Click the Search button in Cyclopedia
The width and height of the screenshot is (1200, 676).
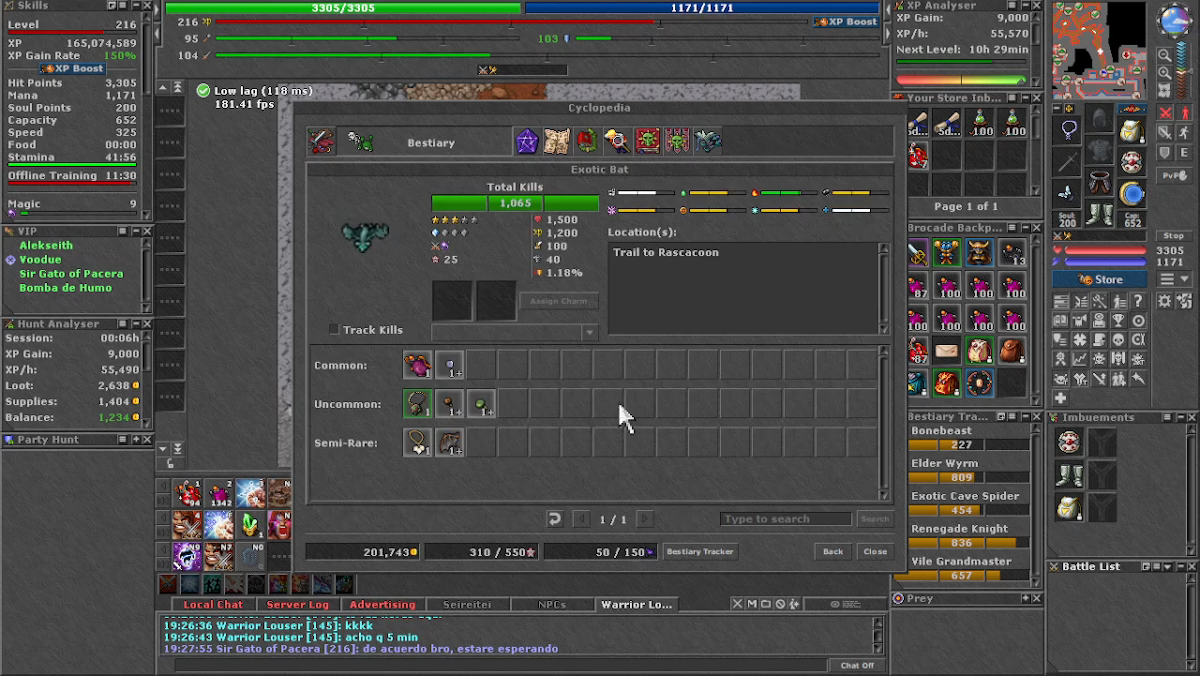[875, 519]
